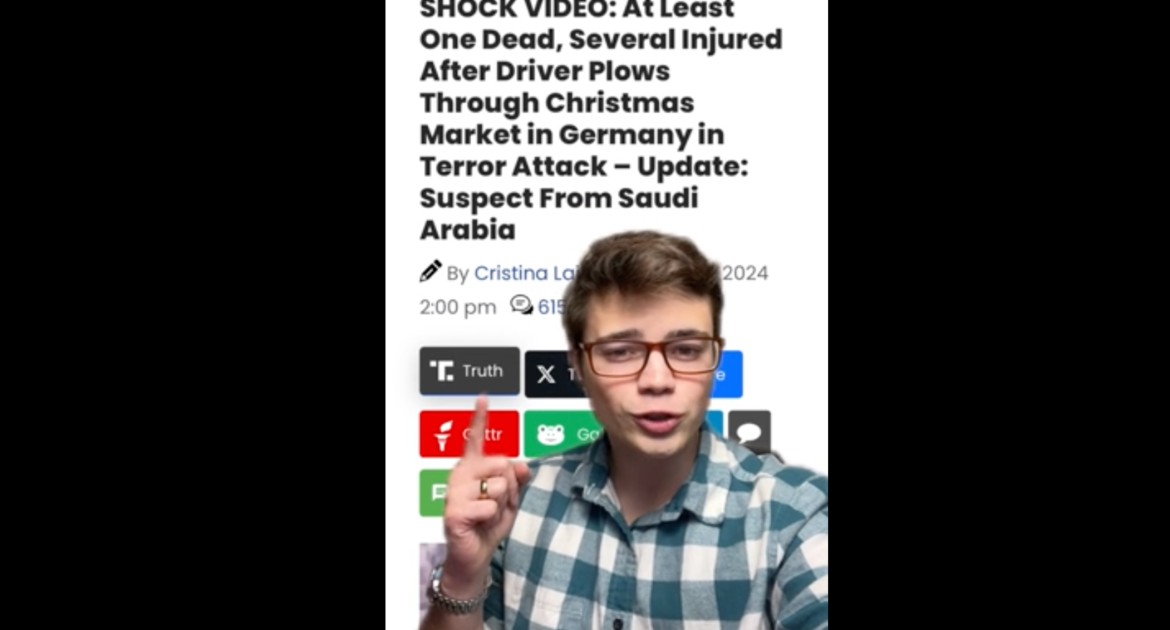1170x630 pixels.
Task: Open the 615 comments link
Action: [x=551, y=308]
